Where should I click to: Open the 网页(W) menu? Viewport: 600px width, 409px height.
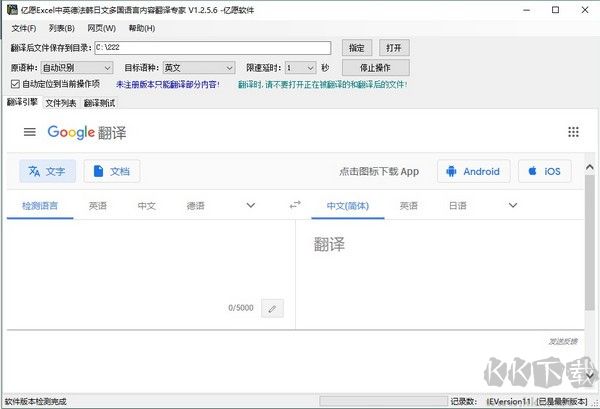[x=101, y=28]
